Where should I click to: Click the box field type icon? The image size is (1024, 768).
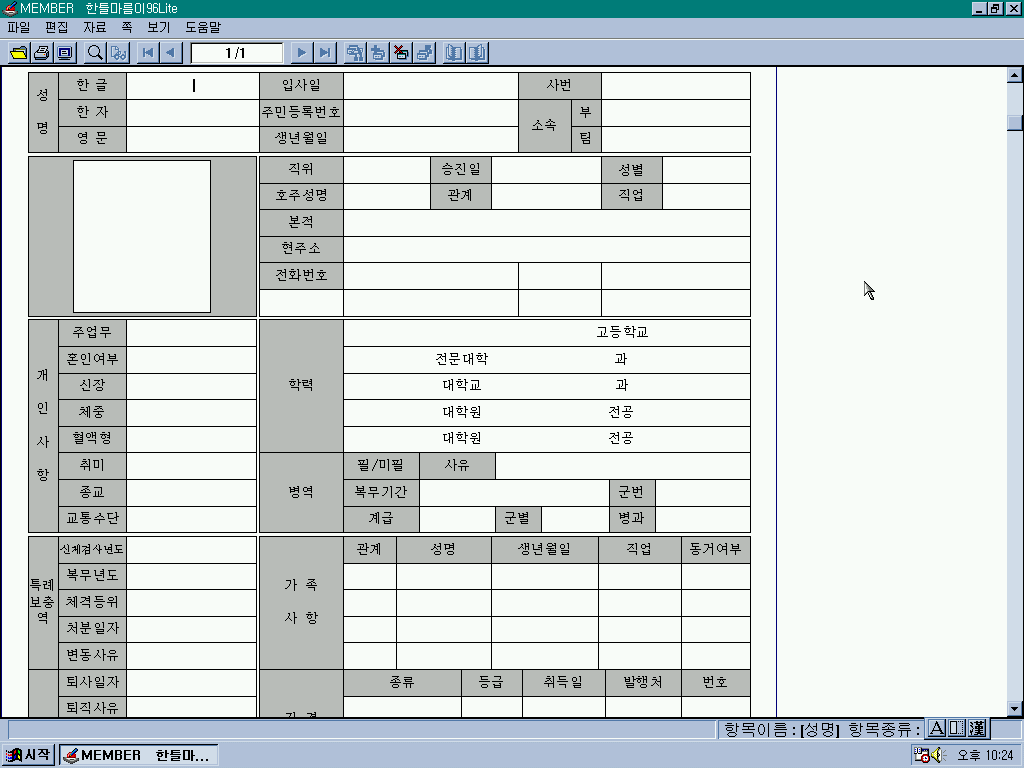[957, 728]
